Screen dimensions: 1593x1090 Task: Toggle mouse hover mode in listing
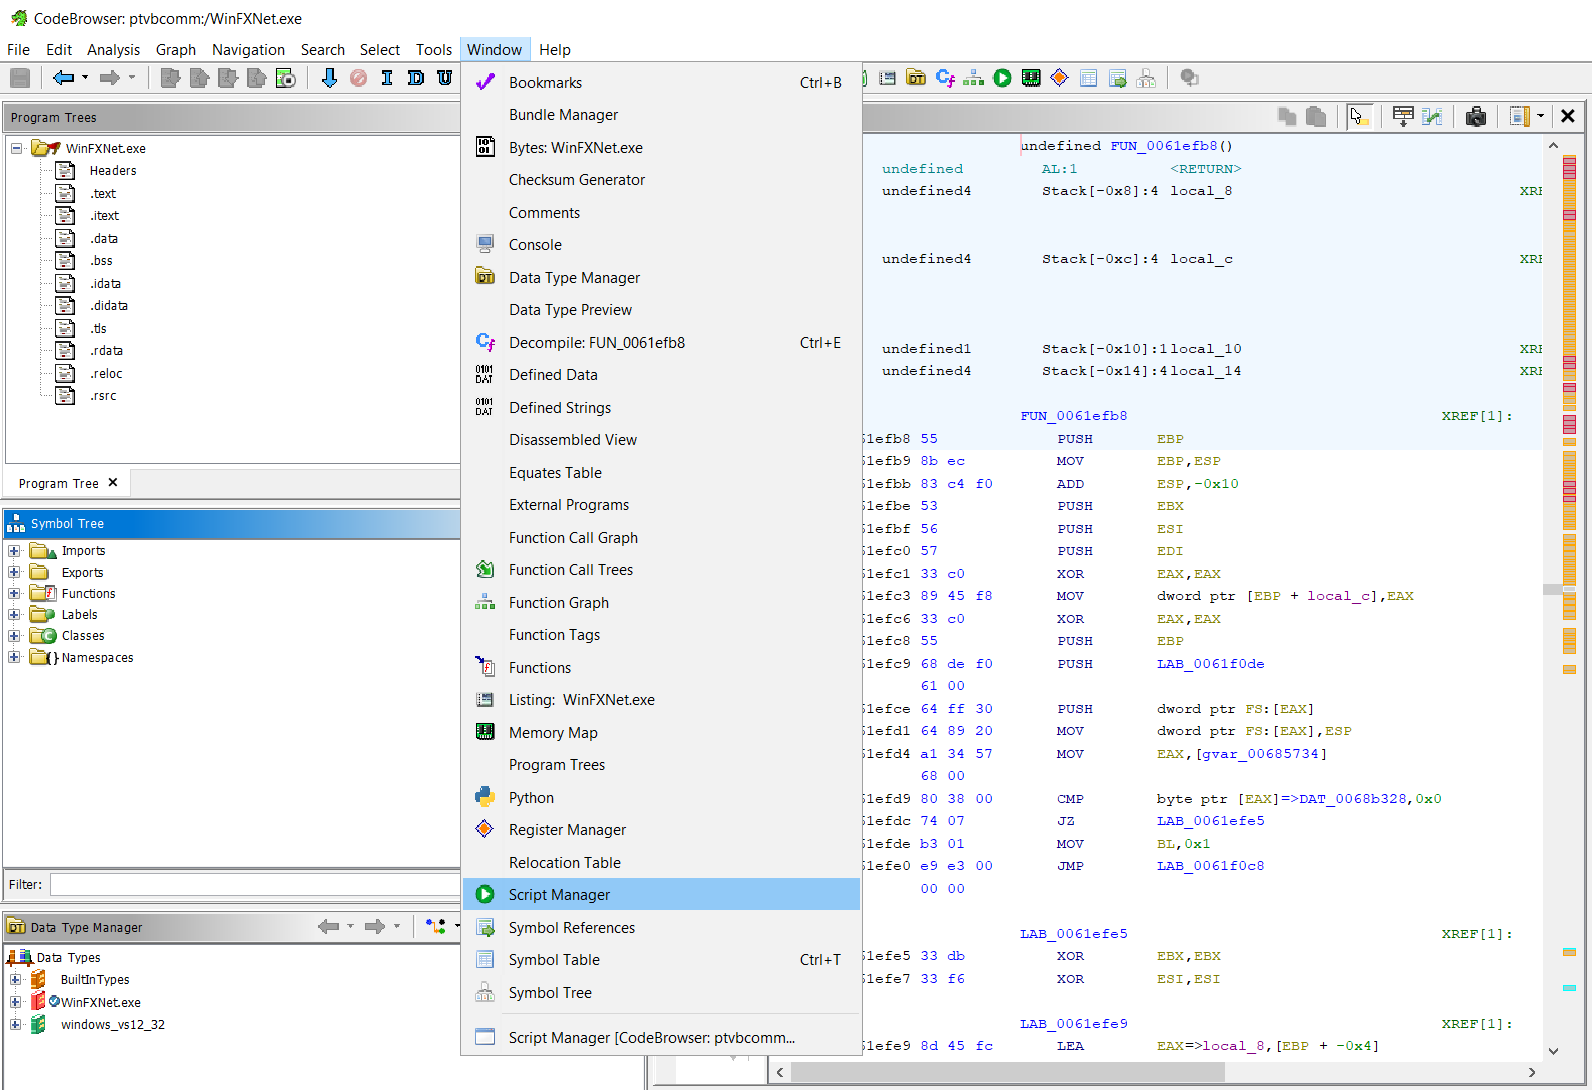pos(1359,117)
